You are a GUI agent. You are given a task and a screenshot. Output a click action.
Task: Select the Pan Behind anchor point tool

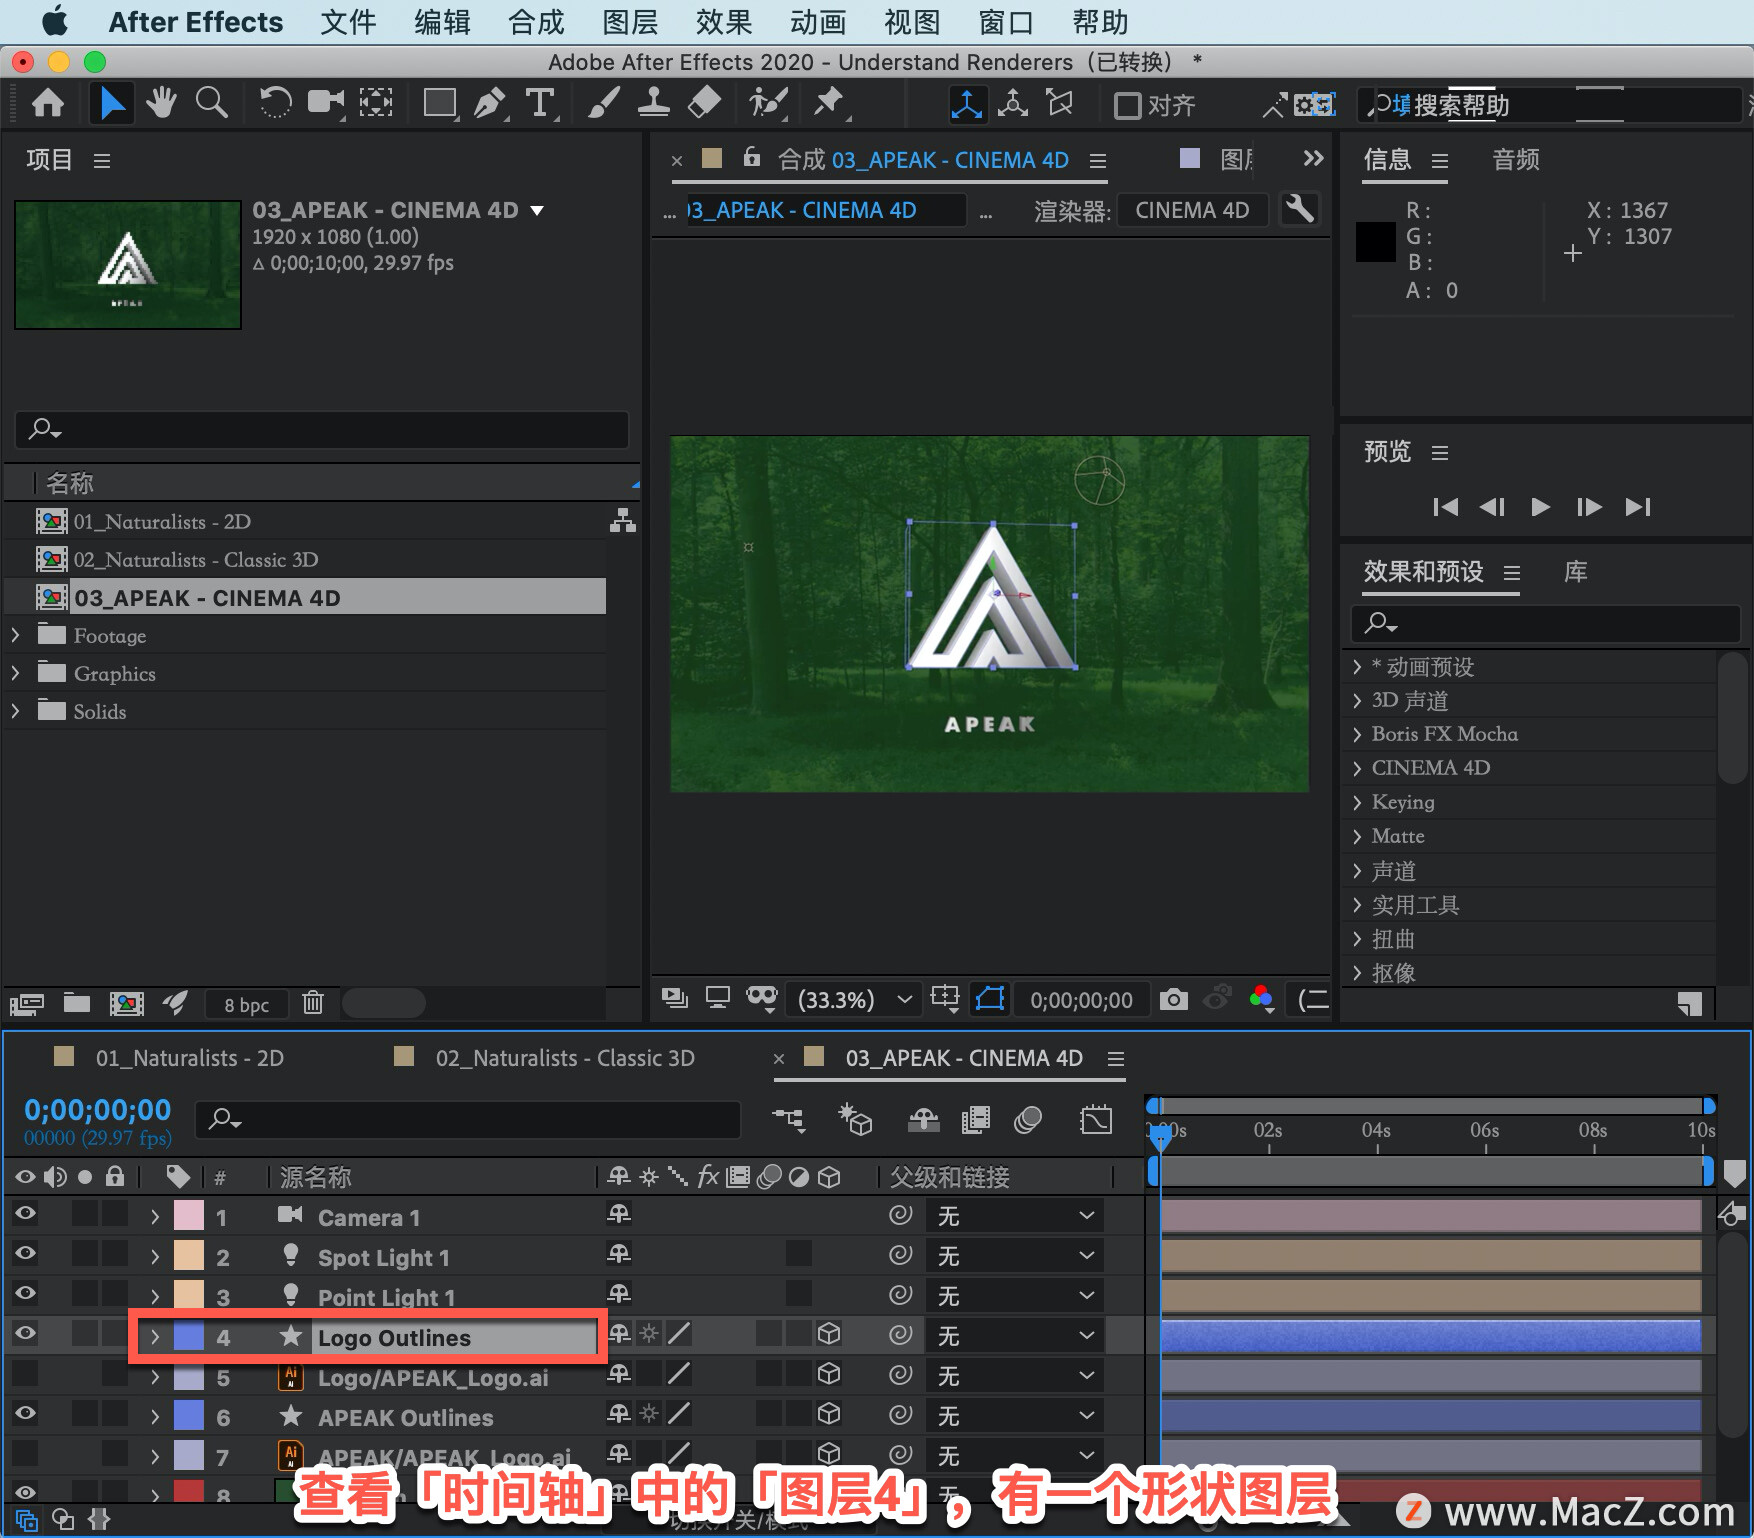click(376, 103)
